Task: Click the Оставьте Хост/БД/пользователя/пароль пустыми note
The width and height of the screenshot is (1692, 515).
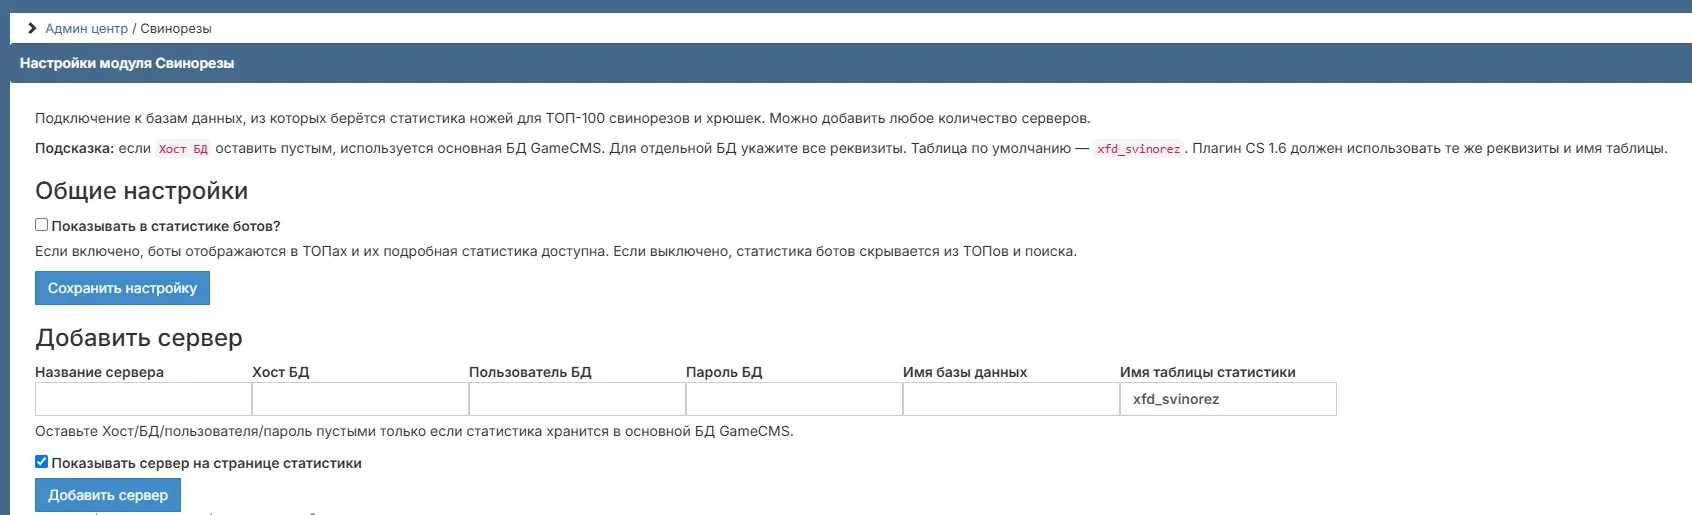Action: [414, 431]
